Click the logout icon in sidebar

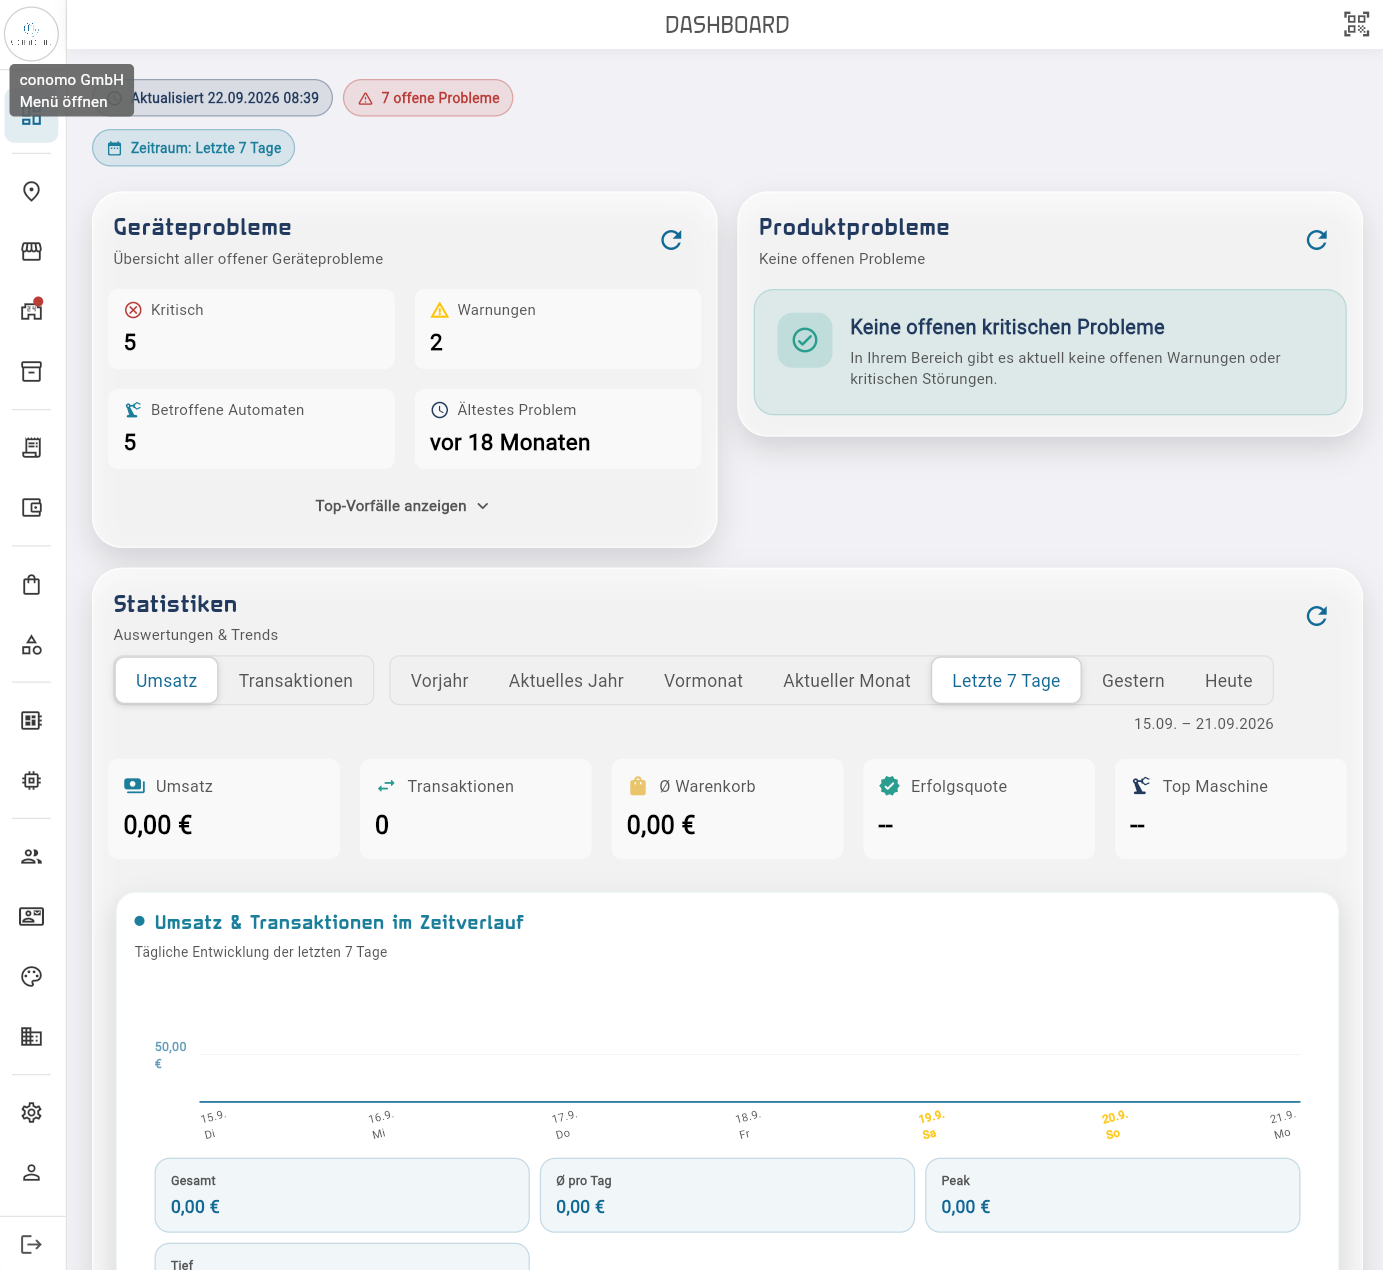[32, 1244]
